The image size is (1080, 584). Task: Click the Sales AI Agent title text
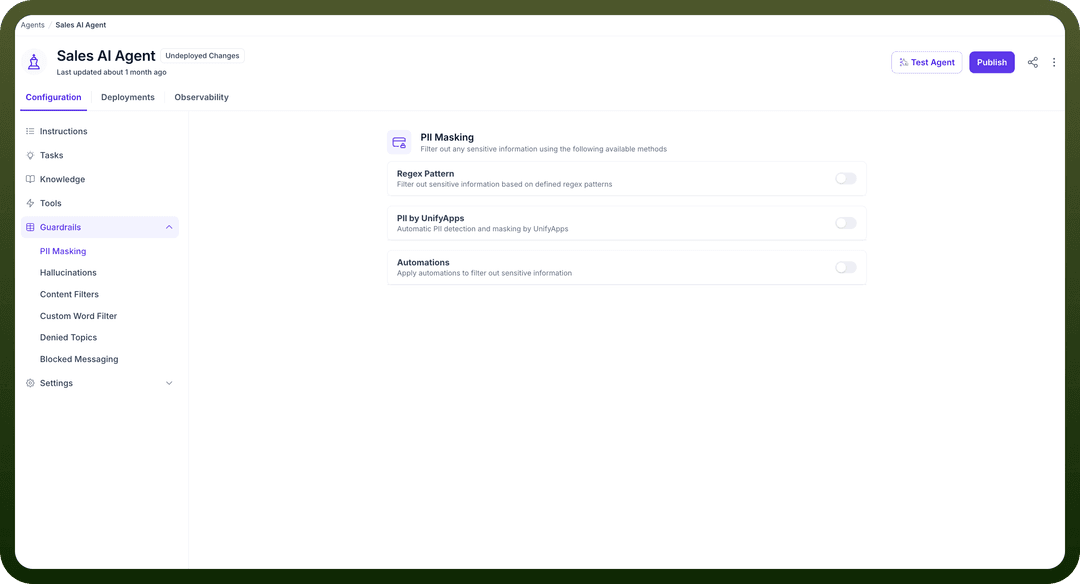[x=106, y=56]
